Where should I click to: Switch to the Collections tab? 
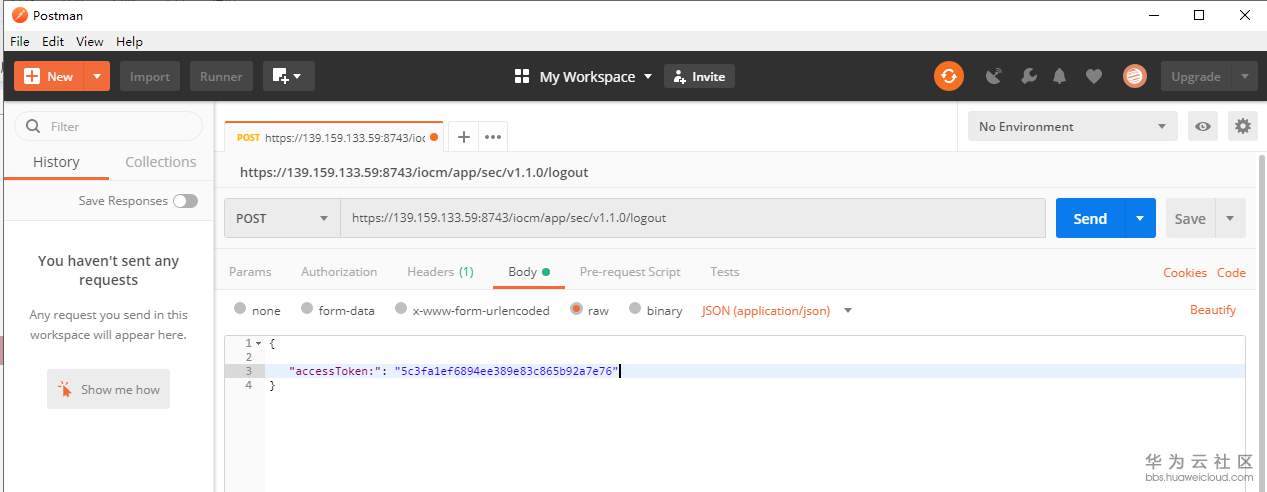[x=160, y=162]
